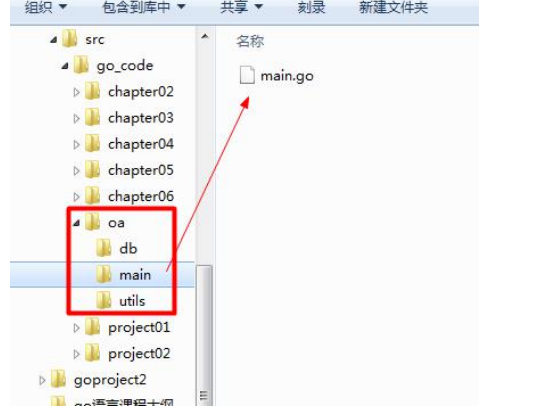Image resolution: width=538 pixels, height=415 pixels.
Task: Expand the project01 tree node
Action: click(77, 328)
